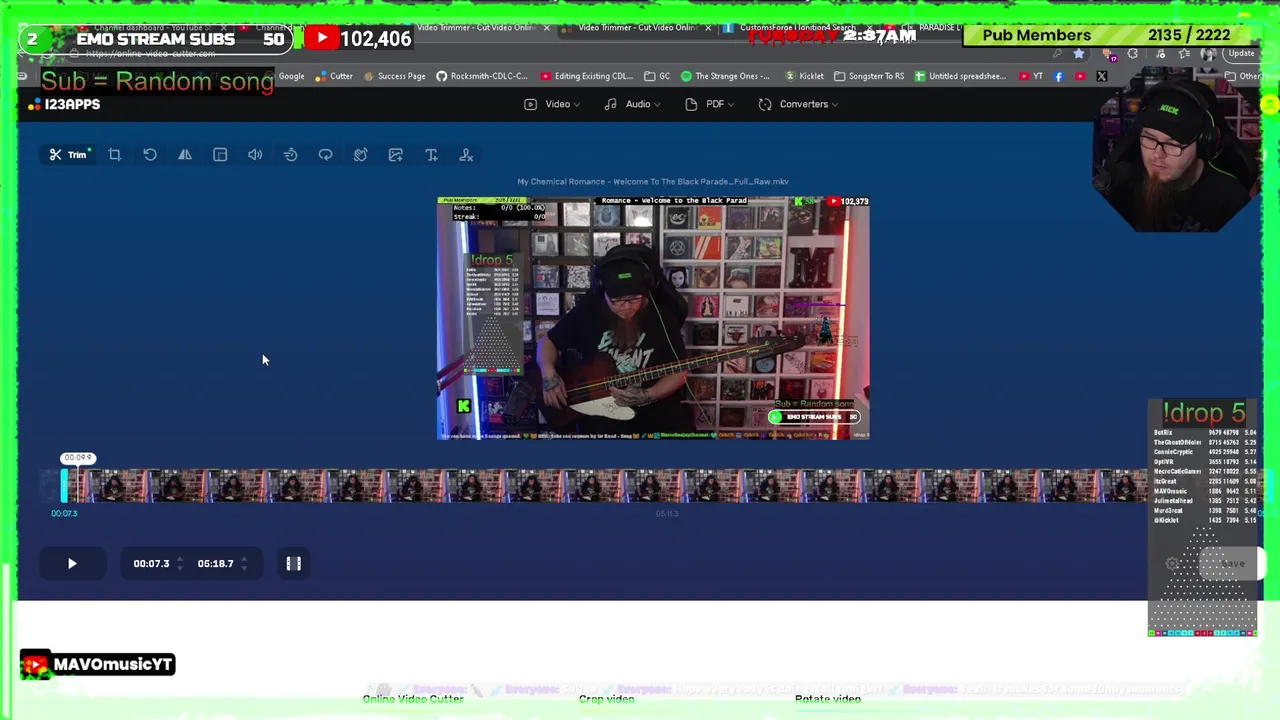Open the Rotate video link

[x=828, y=699]
